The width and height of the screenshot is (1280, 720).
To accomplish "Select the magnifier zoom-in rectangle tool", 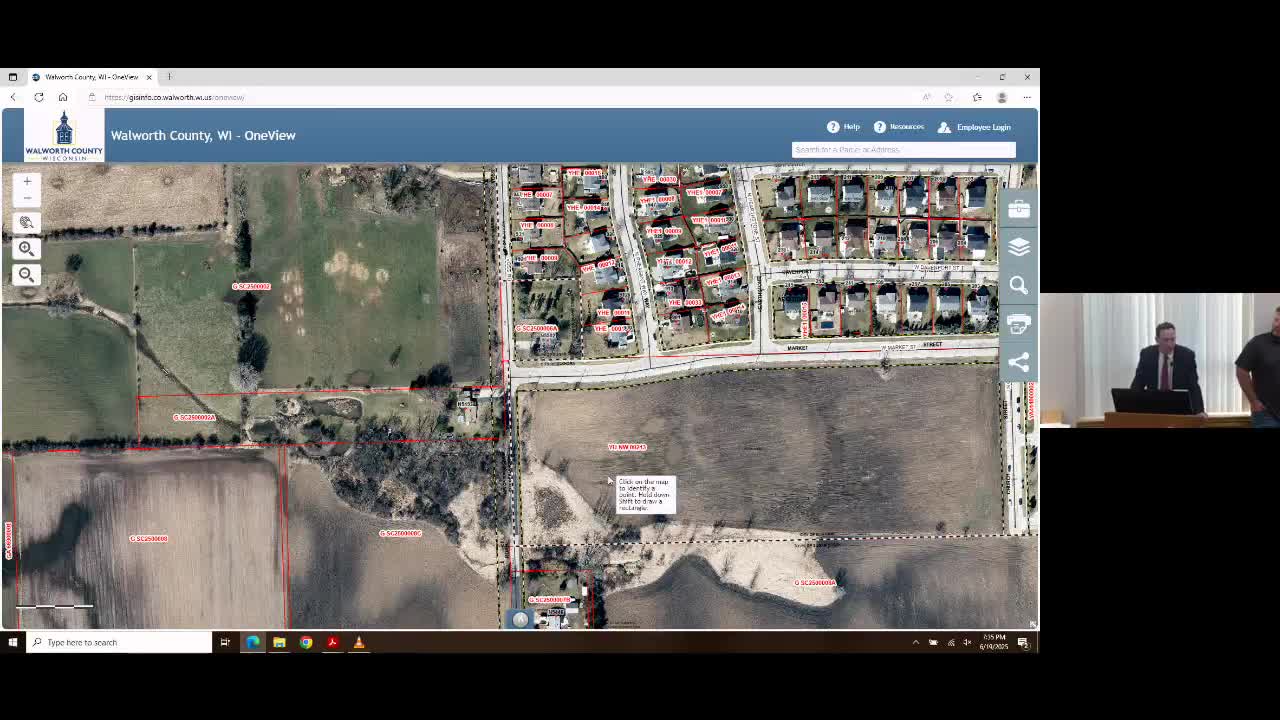I will coord(26,249).
